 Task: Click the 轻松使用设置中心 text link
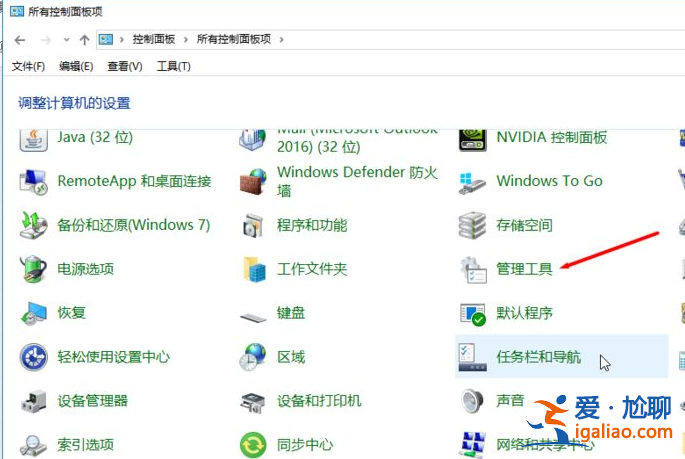114,357
